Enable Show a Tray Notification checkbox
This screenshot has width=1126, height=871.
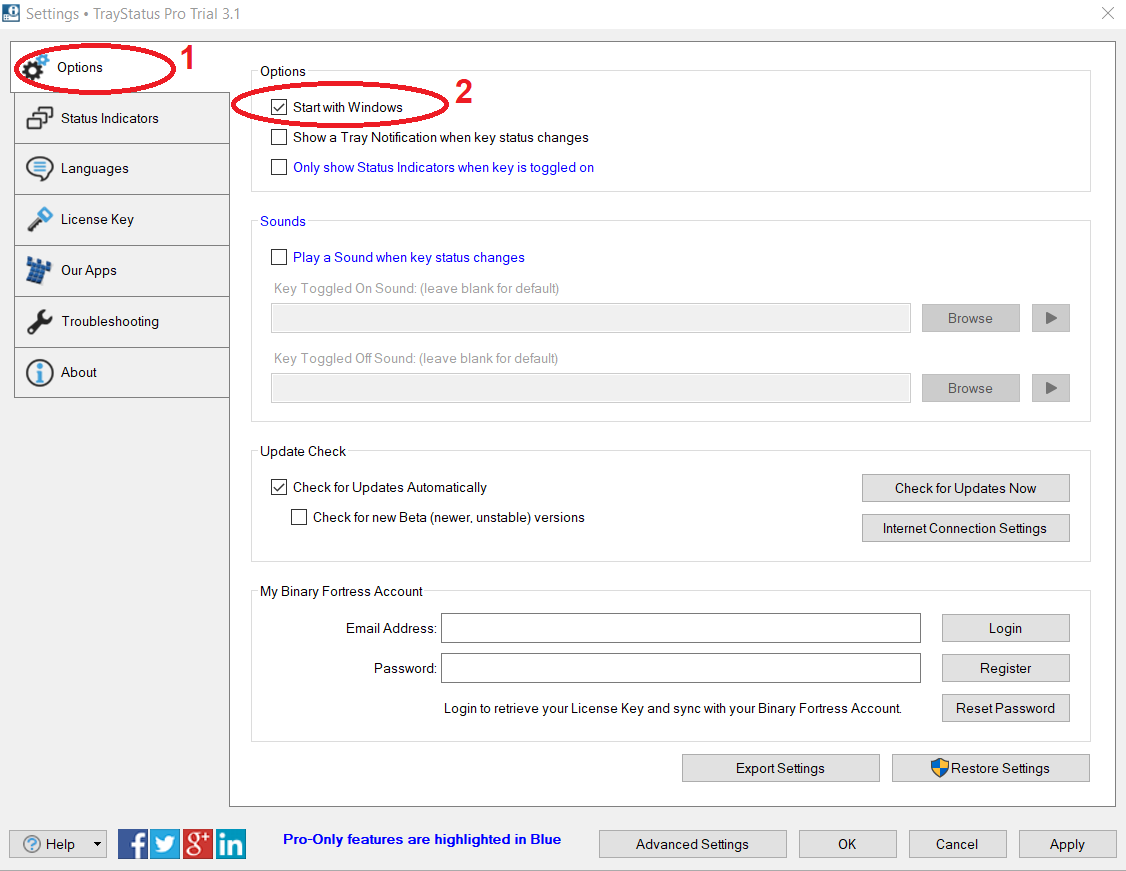279,137
